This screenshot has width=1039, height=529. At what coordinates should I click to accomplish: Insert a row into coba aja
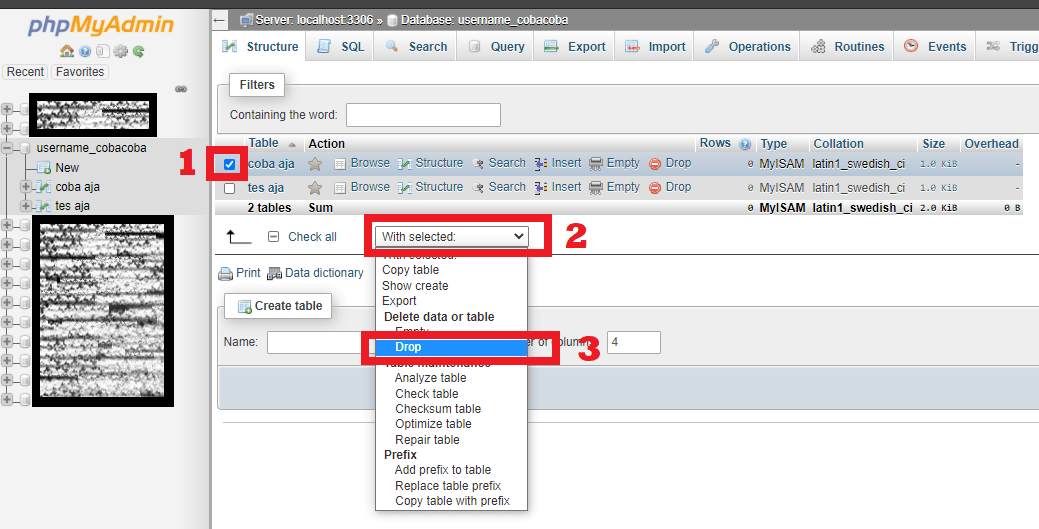(x=558, y=163)
